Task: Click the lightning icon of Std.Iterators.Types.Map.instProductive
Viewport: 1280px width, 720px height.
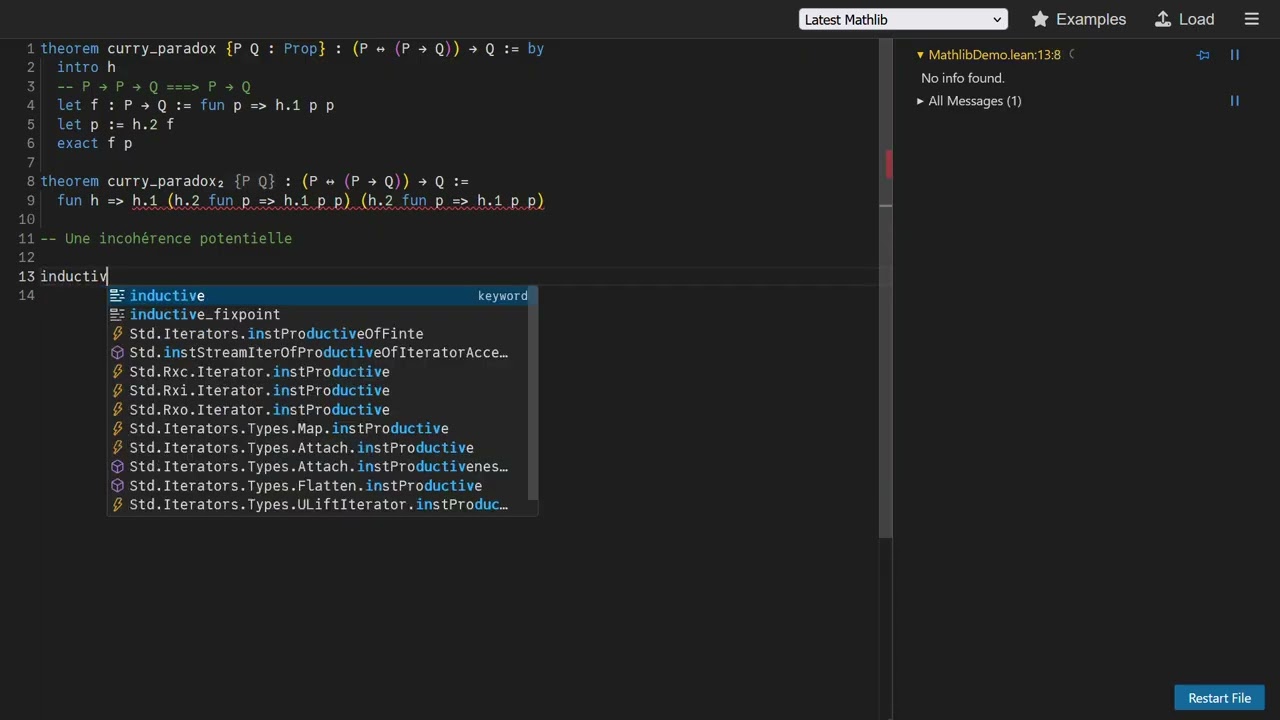Action: click(117, 429)
